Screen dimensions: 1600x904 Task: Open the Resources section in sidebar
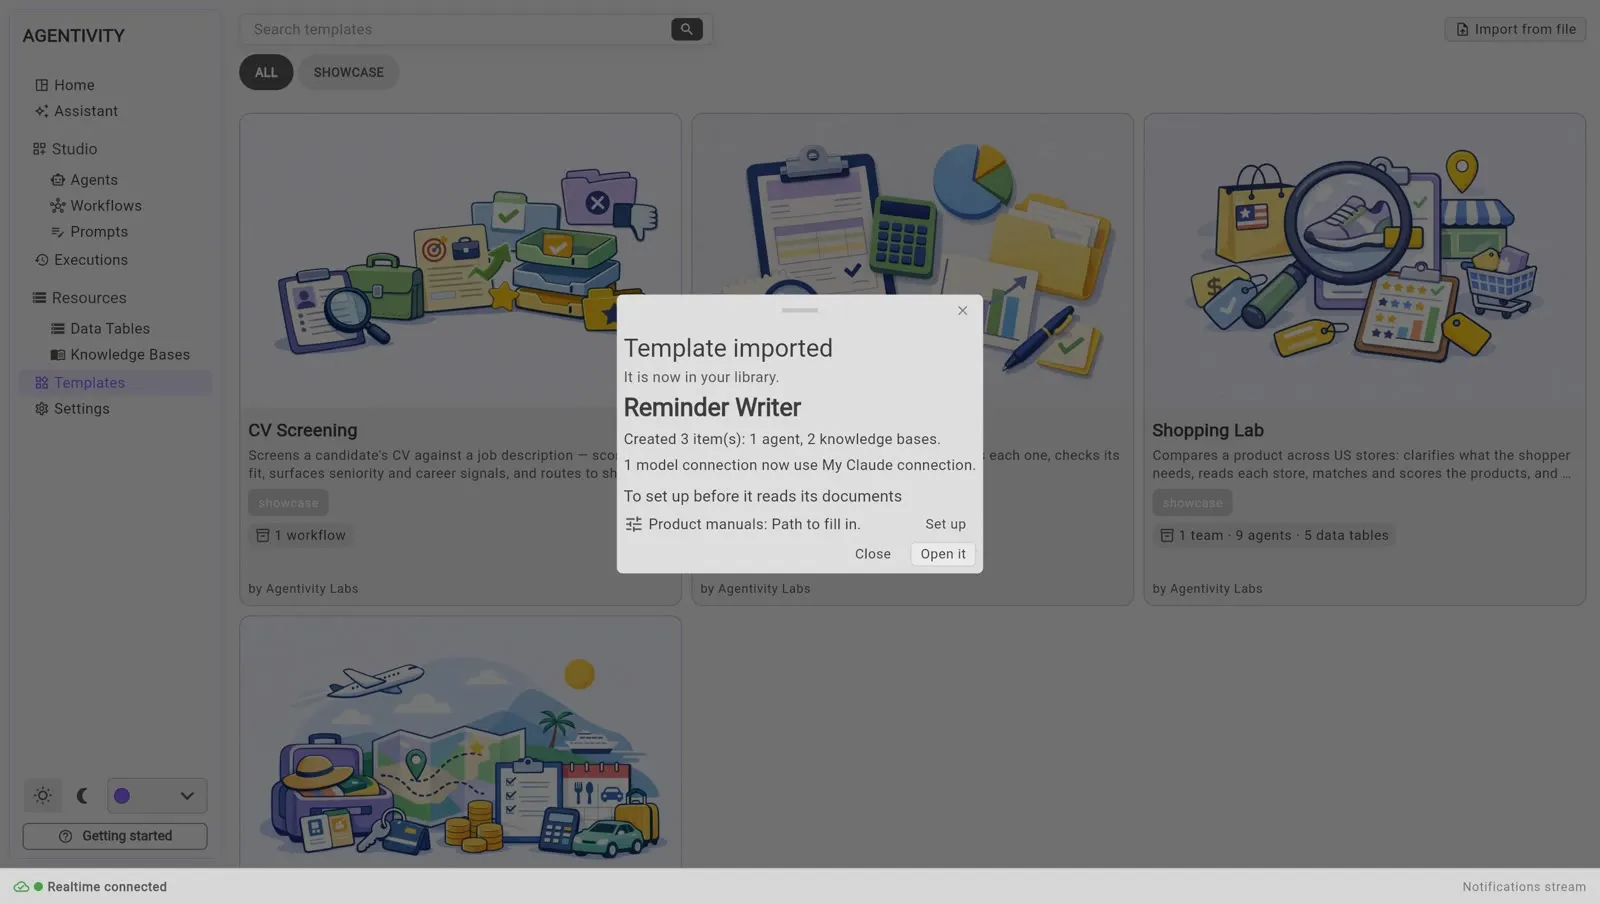point(79,298)
